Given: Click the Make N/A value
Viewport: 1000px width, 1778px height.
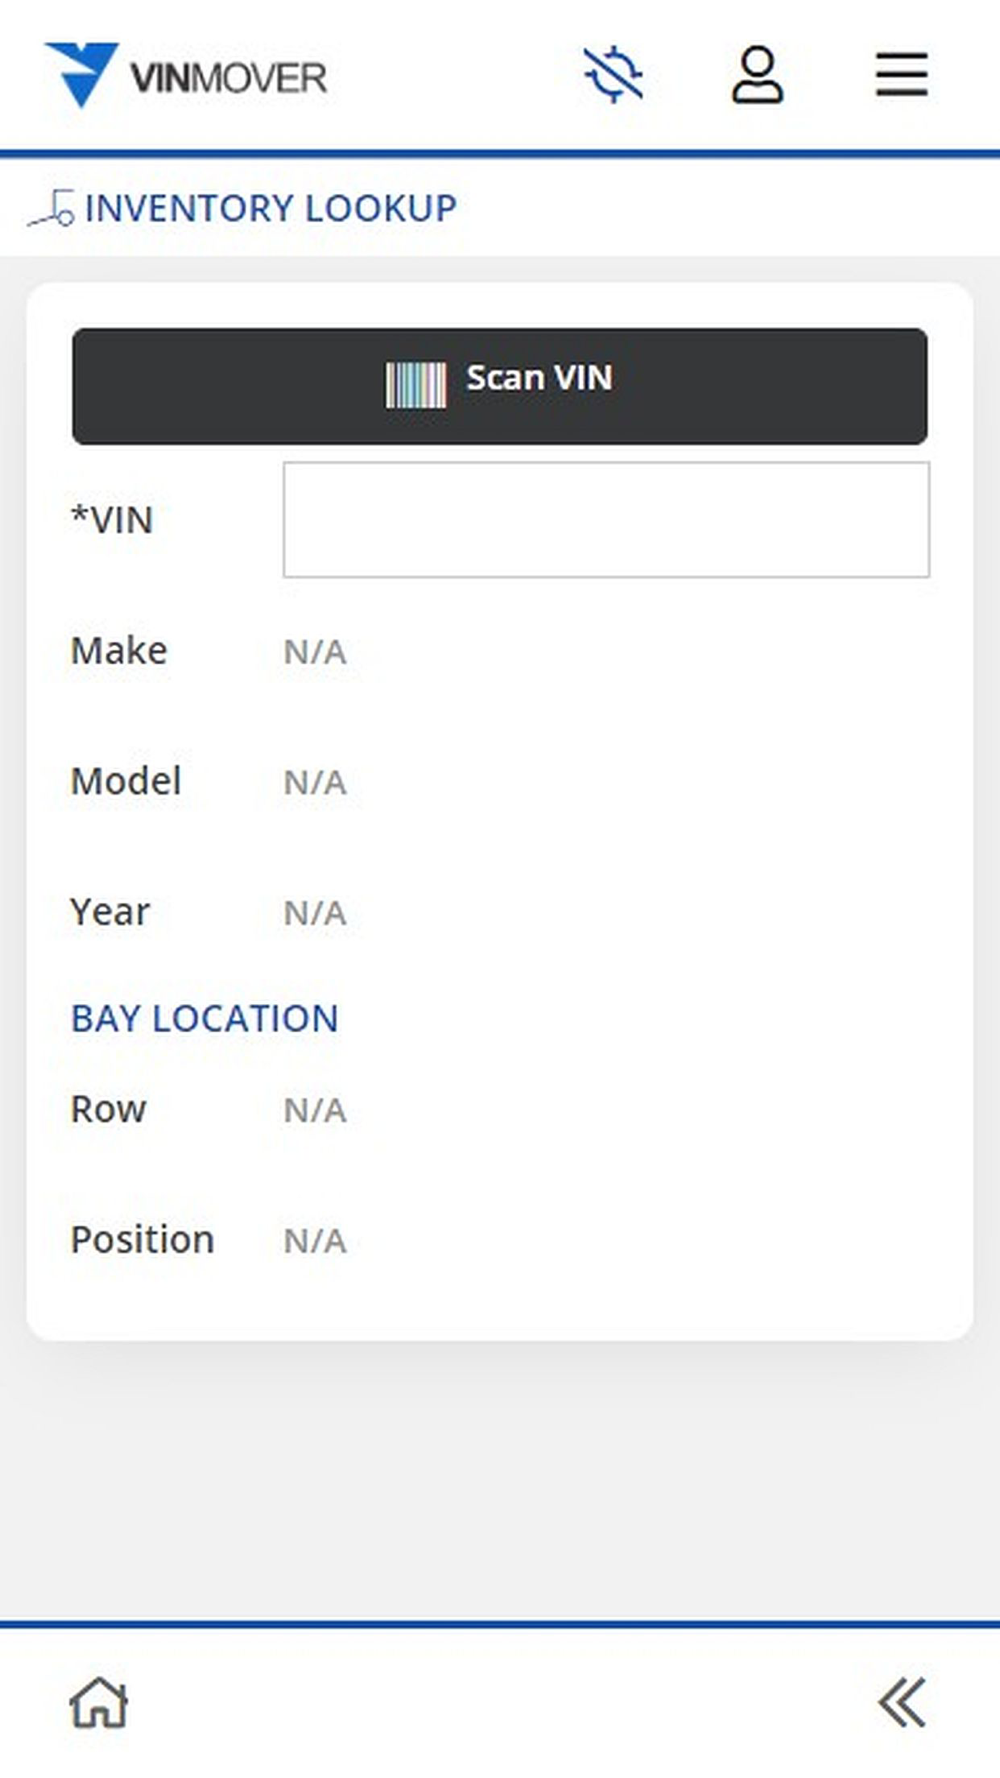Looking at the screenshot, I should click(315, 652).
